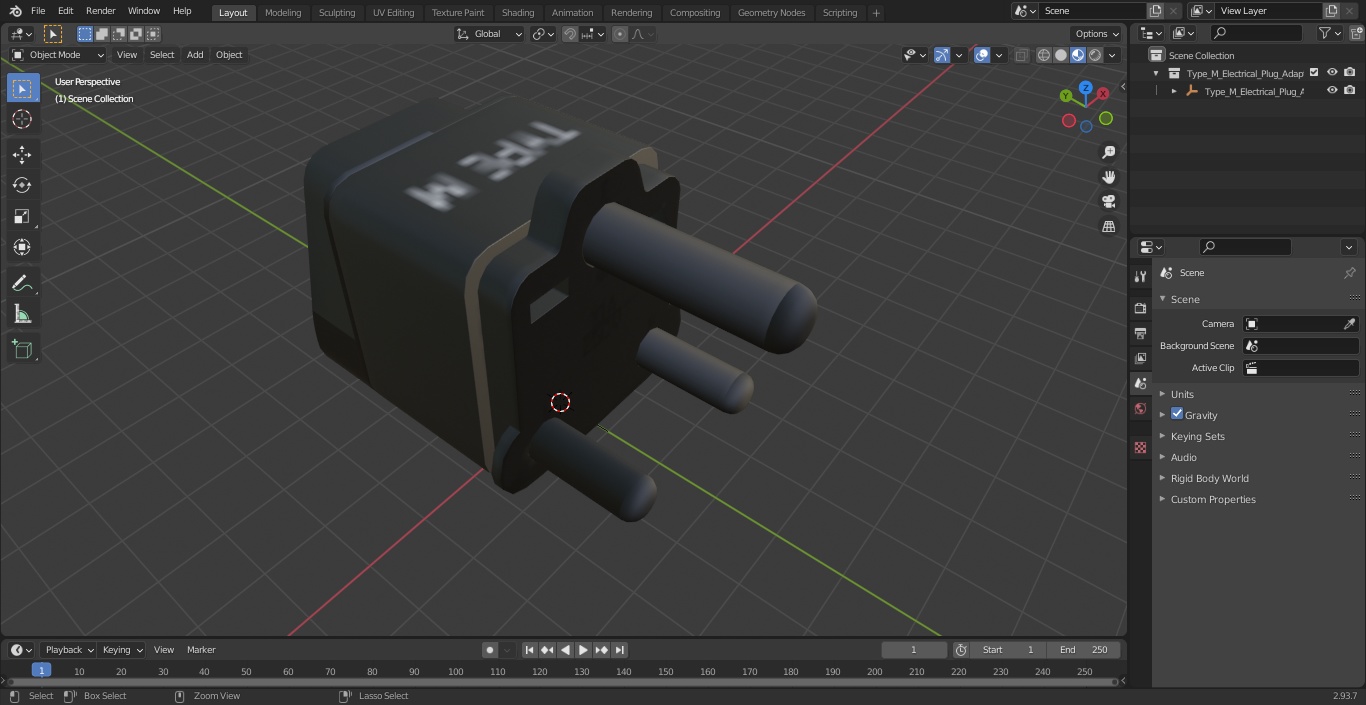Switch perspective/orthographic grid icon
This screenshot has height=705, width=1366.
[1108, 227]
